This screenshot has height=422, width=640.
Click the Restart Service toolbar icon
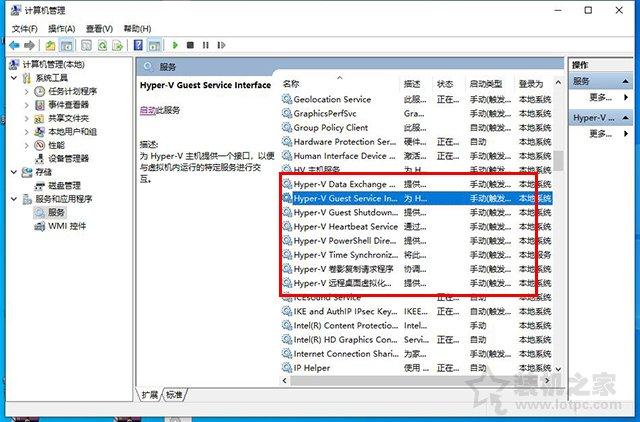click(x=220, y=46)
